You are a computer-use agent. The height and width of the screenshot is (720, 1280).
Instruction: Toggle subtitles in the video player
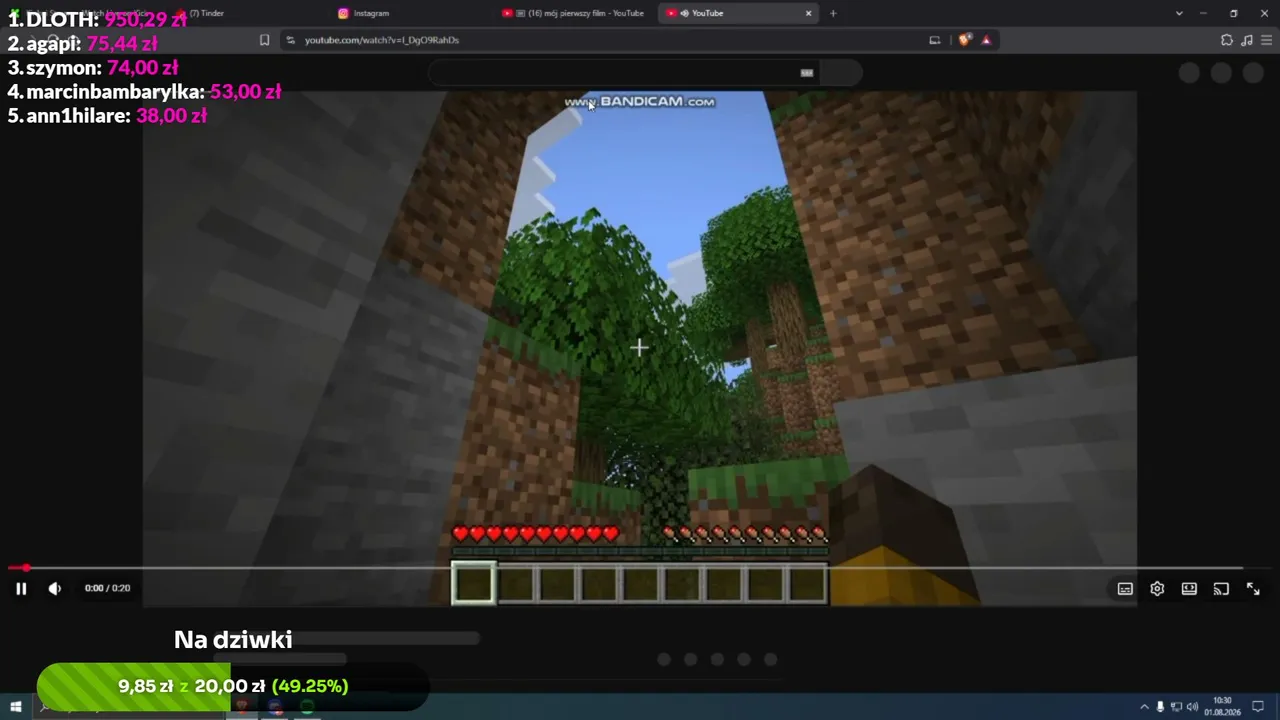tap(1125, 589)
